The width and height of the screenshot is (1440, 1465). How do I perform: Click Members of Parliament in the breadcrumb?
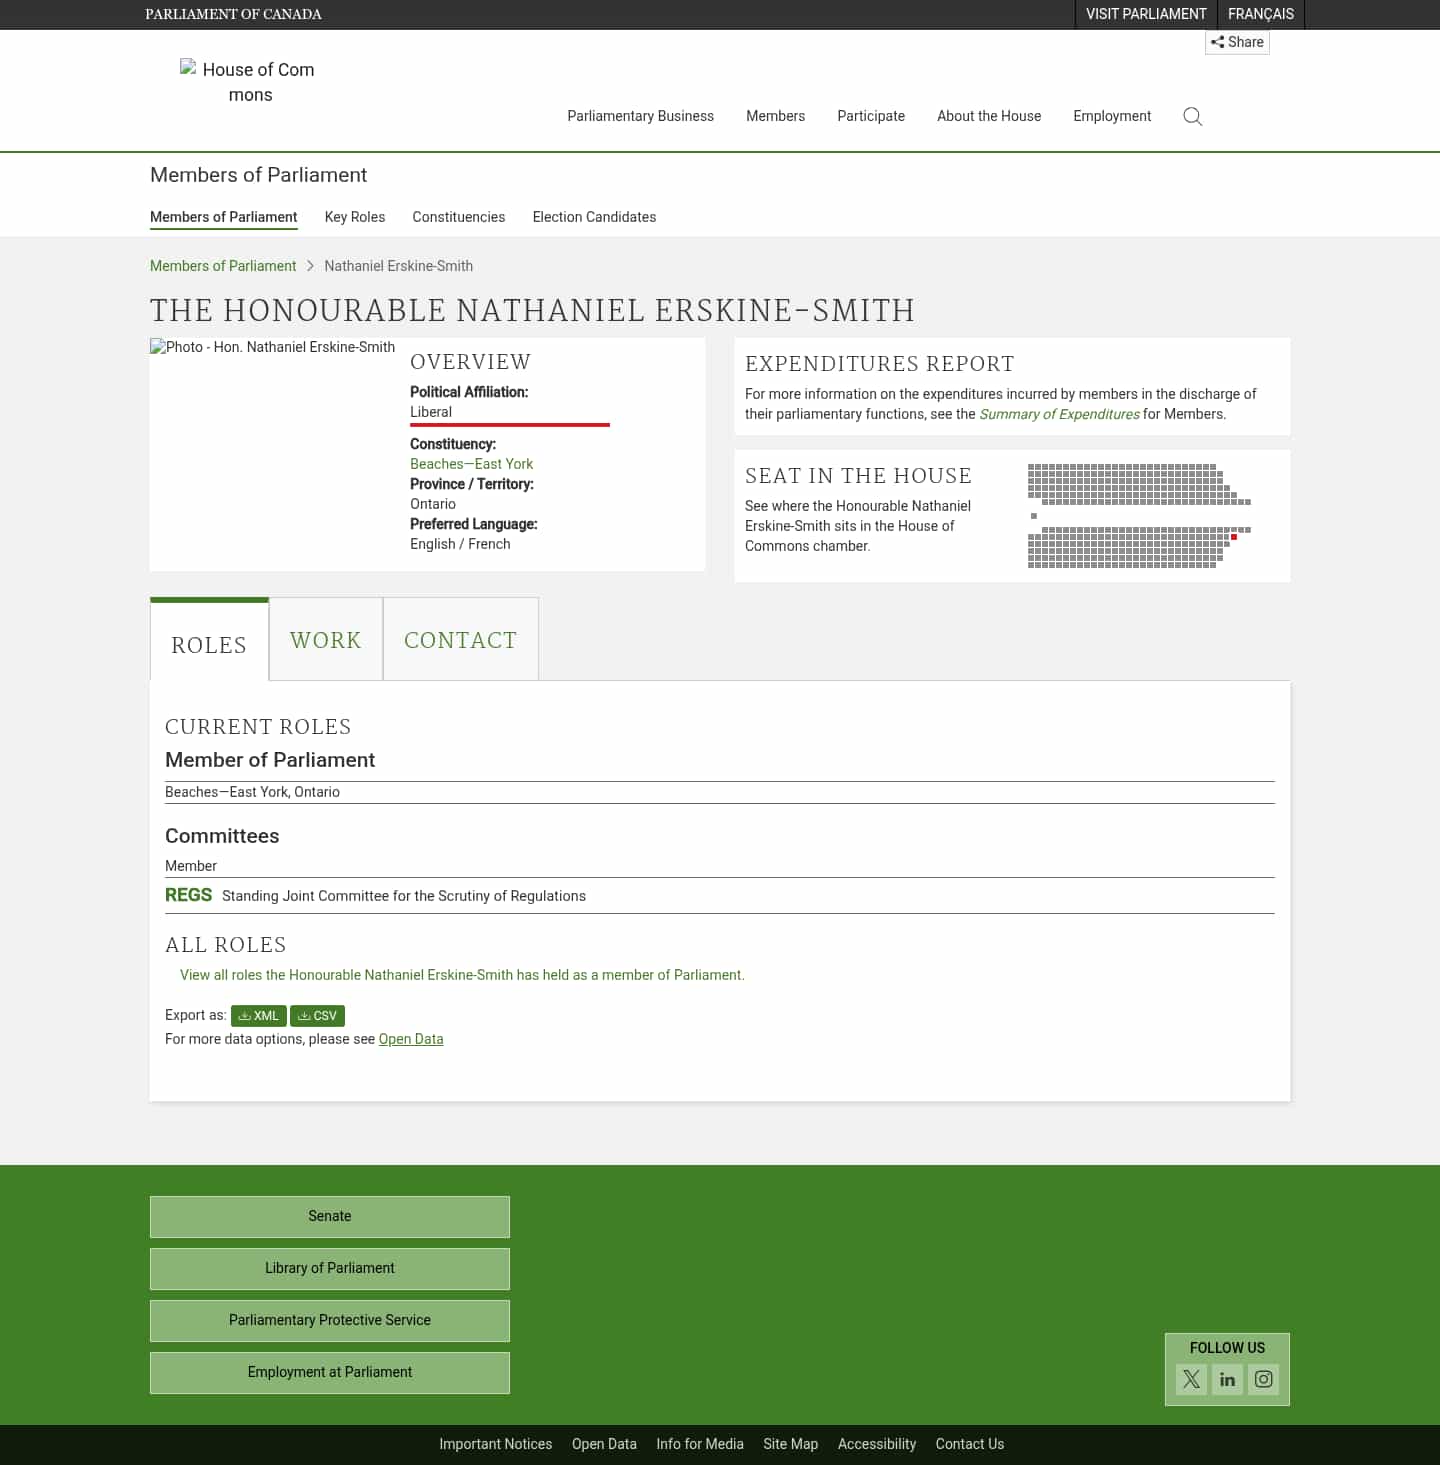(x=222, y=265)
